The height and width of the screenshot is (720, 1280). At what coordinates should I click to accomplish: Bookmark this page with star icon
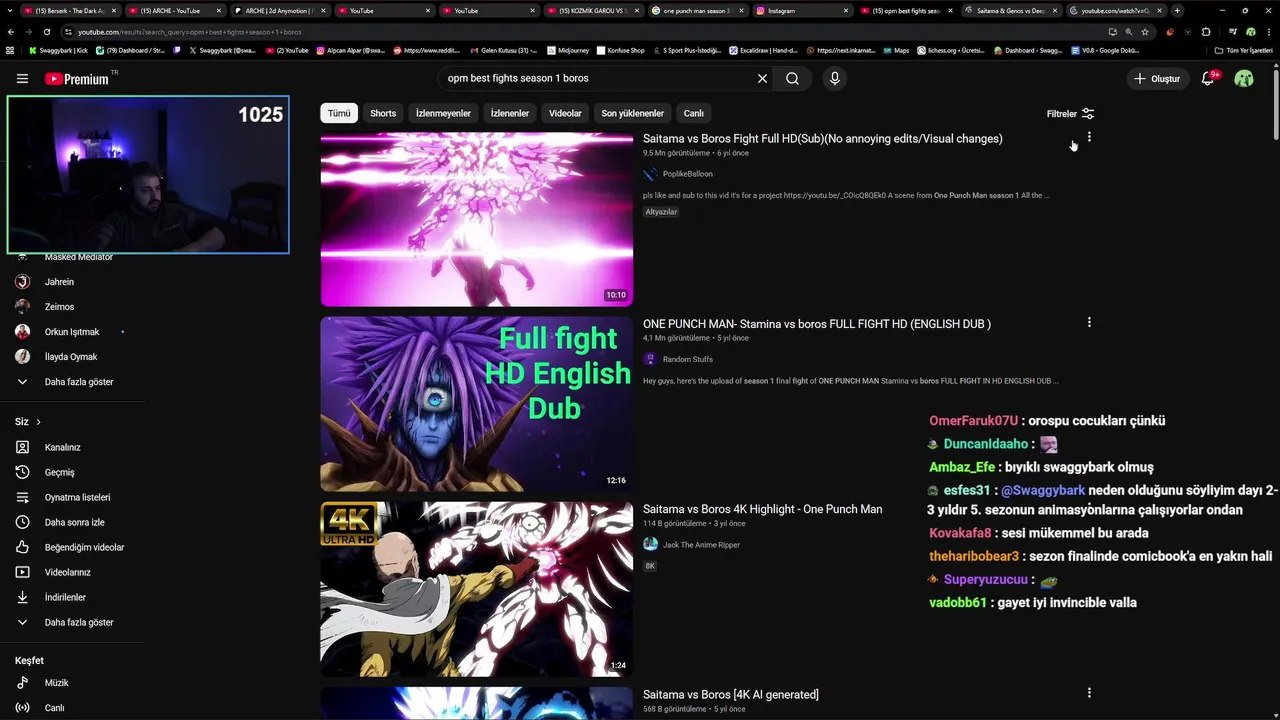[1145, 32]
